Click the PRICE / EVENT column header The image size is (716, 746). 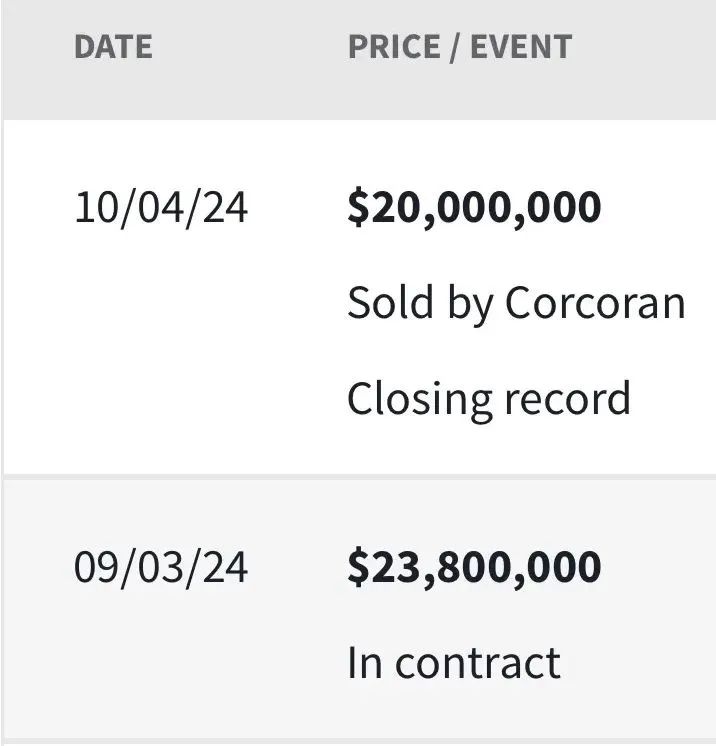459,47
